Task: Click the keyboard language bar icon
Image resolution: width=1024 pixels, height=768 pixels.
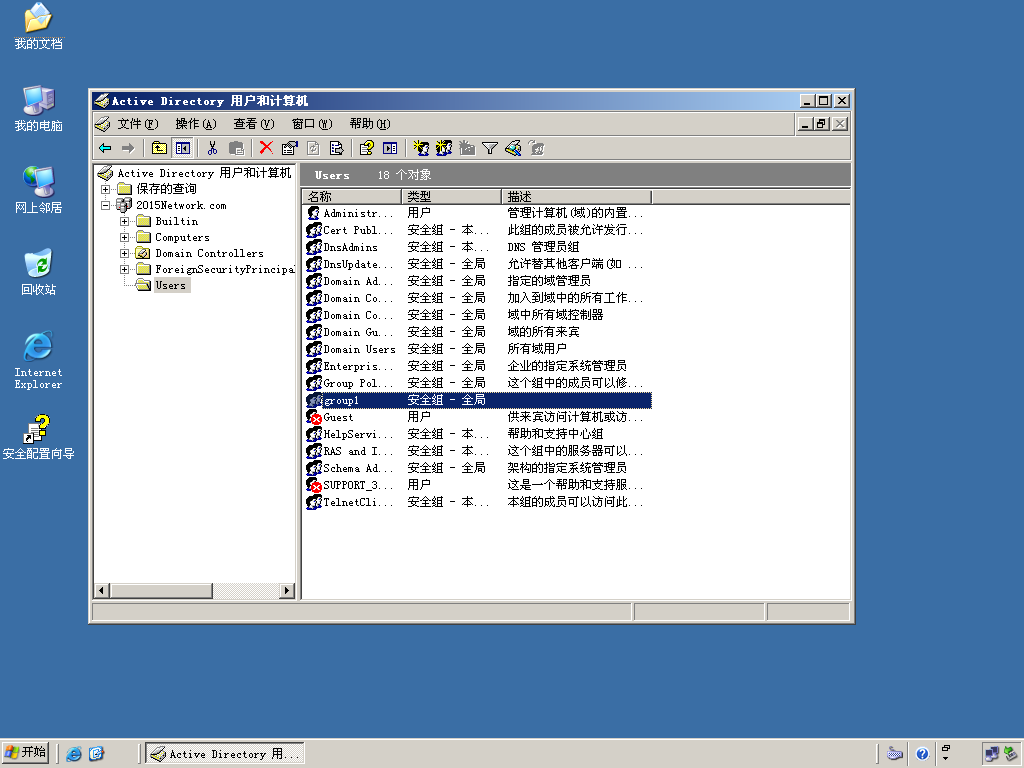Action: pyautogui.click(x=895, y=754)
